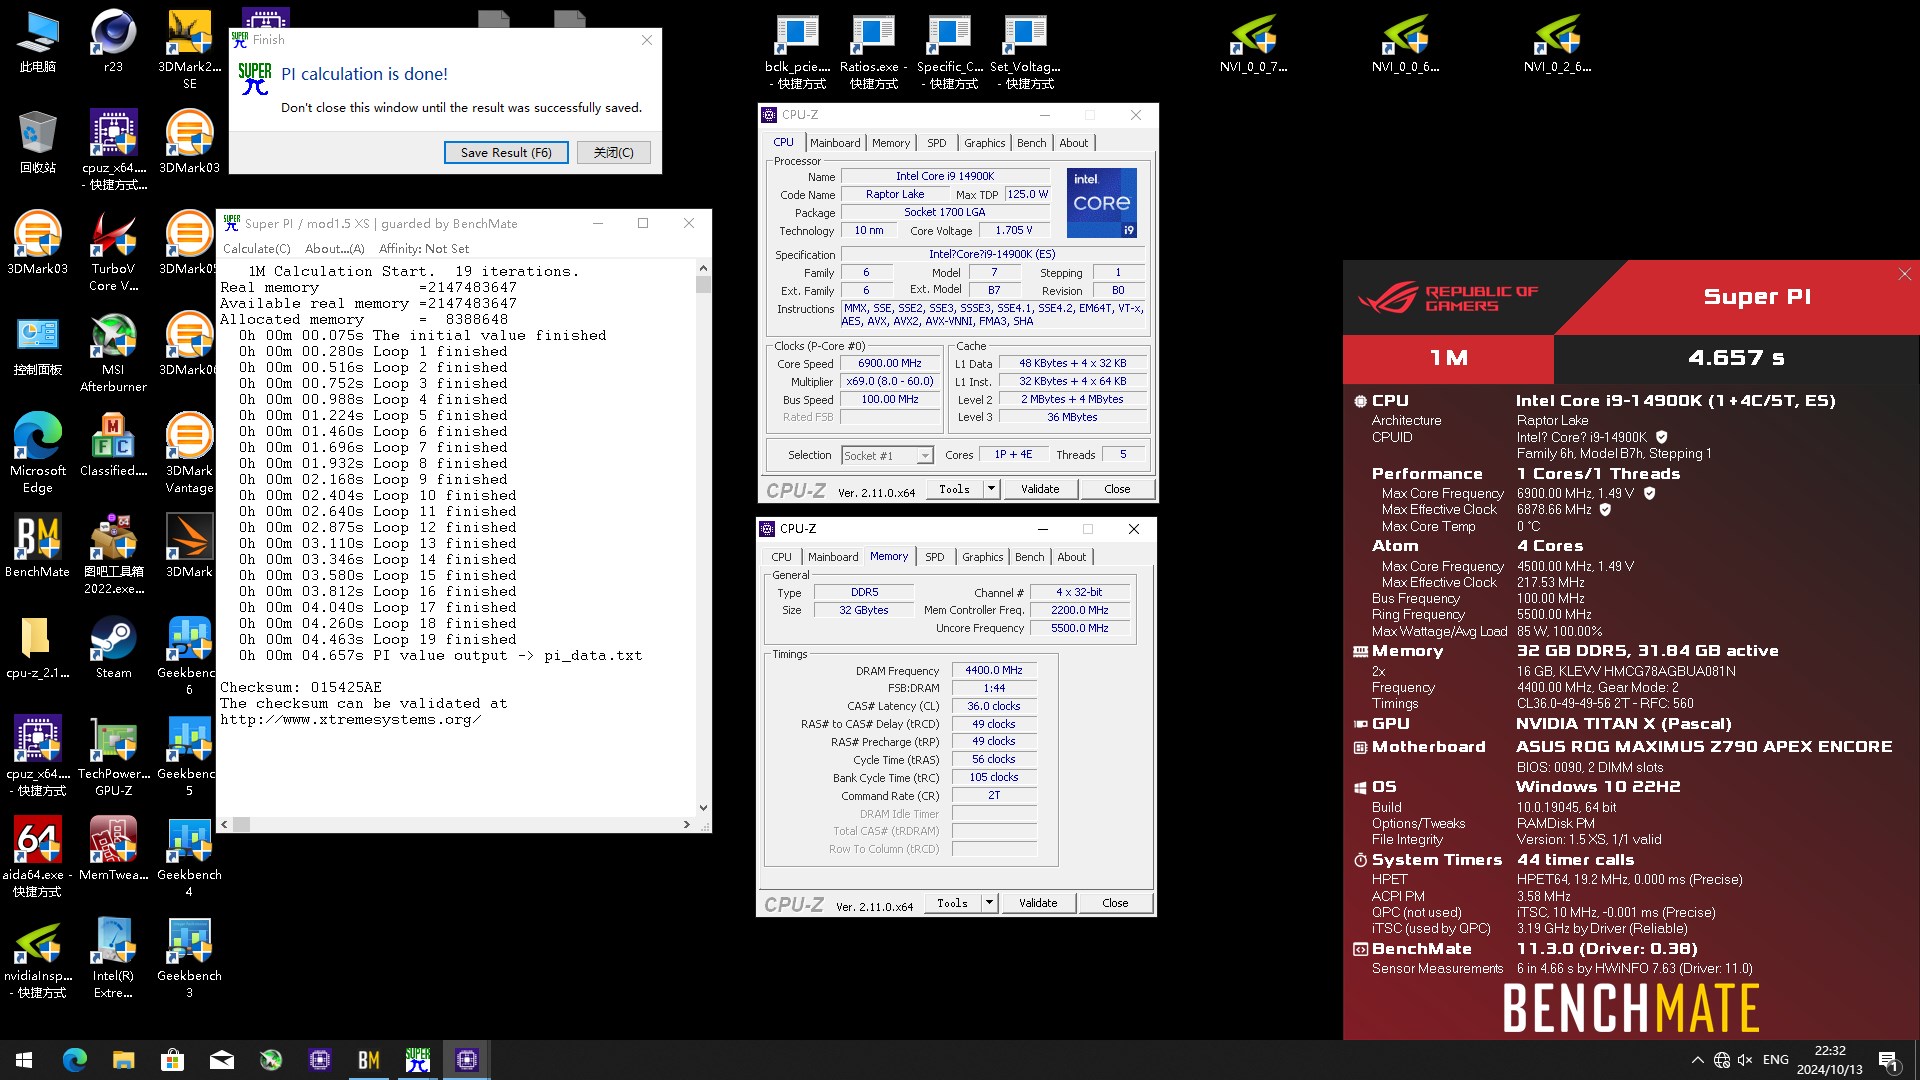Switch to Mainboard tab in top CPU-Z
Screen dimensions: 1920x1080
click(835, 143)
